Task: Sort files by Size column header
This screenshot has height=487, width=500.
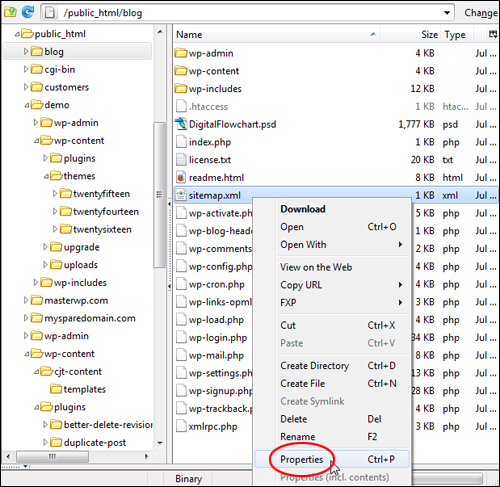Action: (x=411, y=34)
